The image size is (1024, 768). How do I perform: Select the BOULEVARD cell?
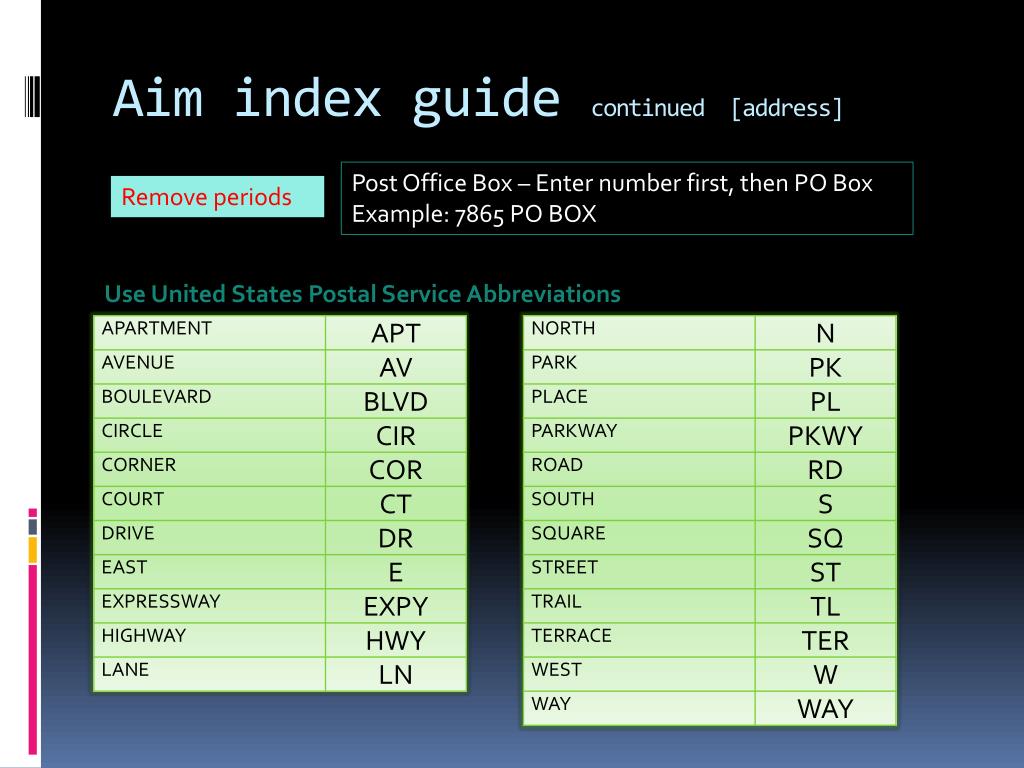(x=210, y=401)
